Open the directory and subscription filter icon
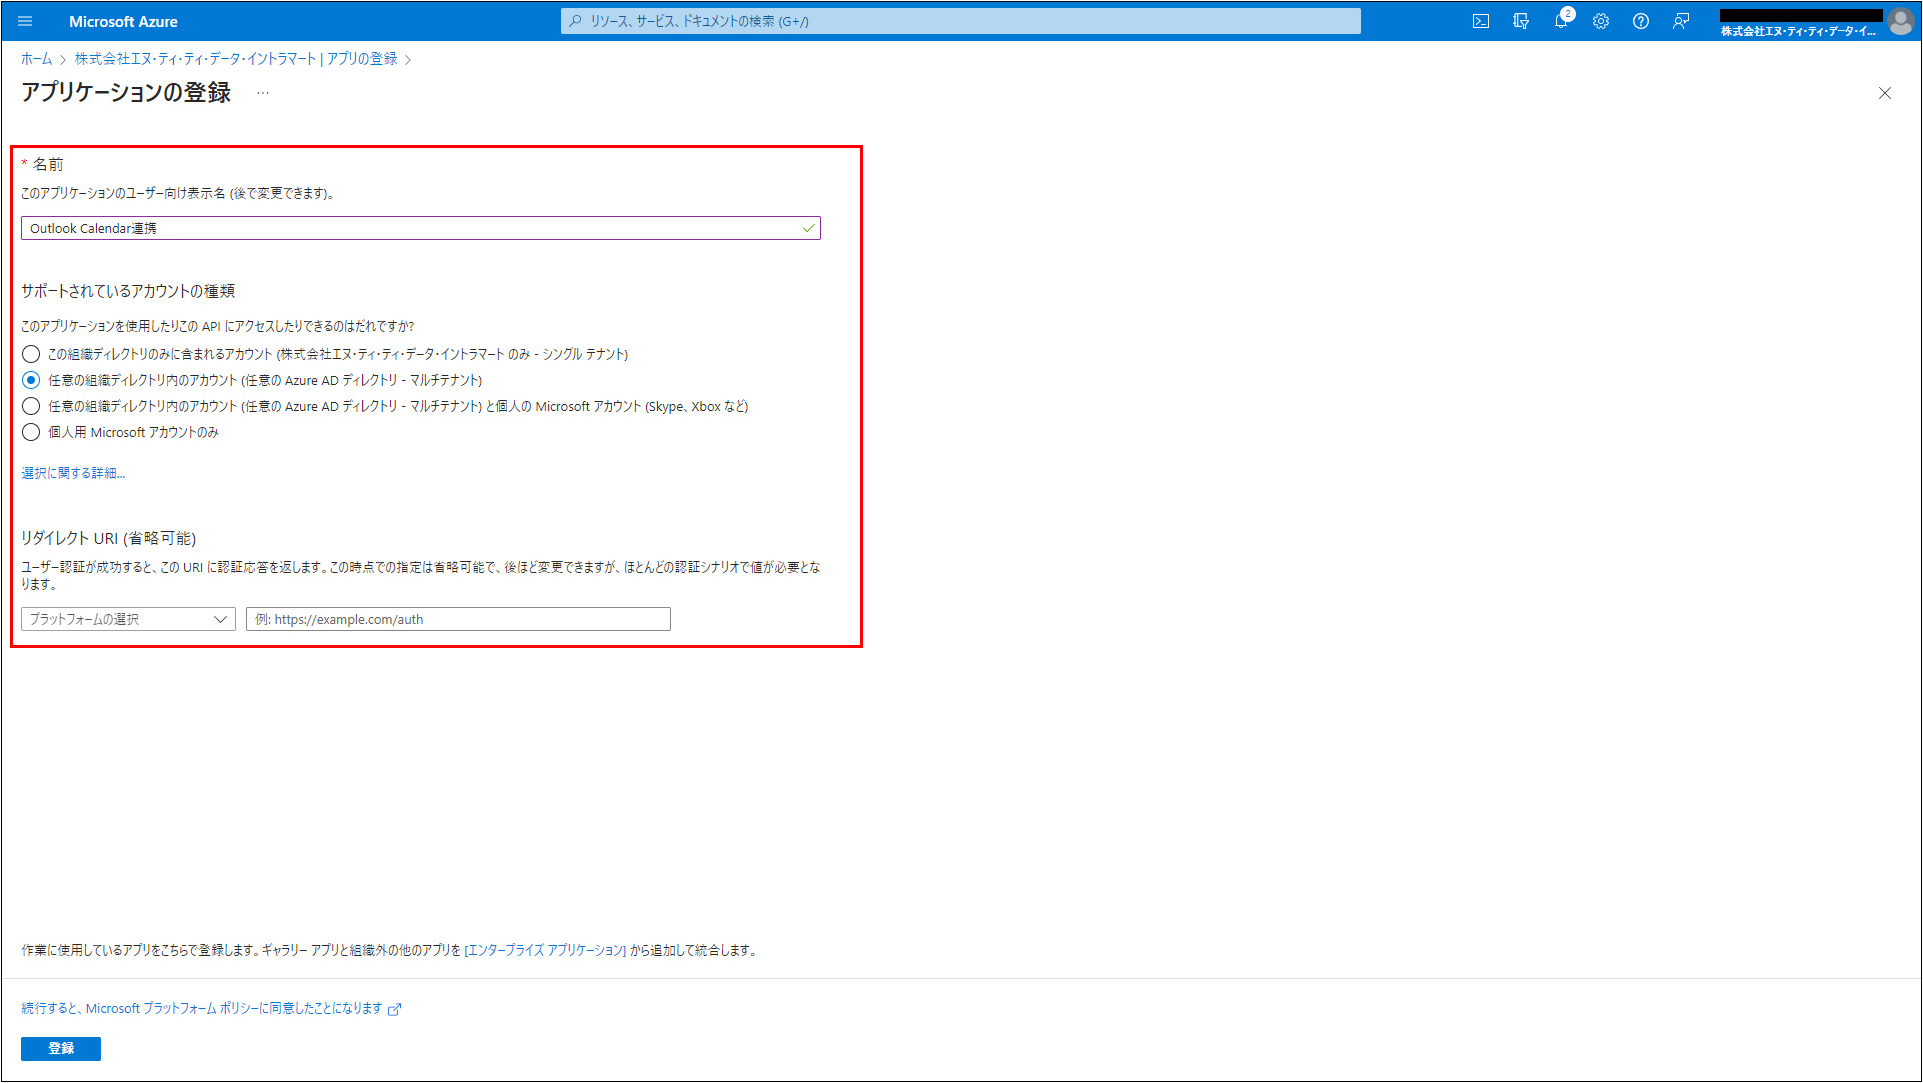 click(x=1521, y=21)
